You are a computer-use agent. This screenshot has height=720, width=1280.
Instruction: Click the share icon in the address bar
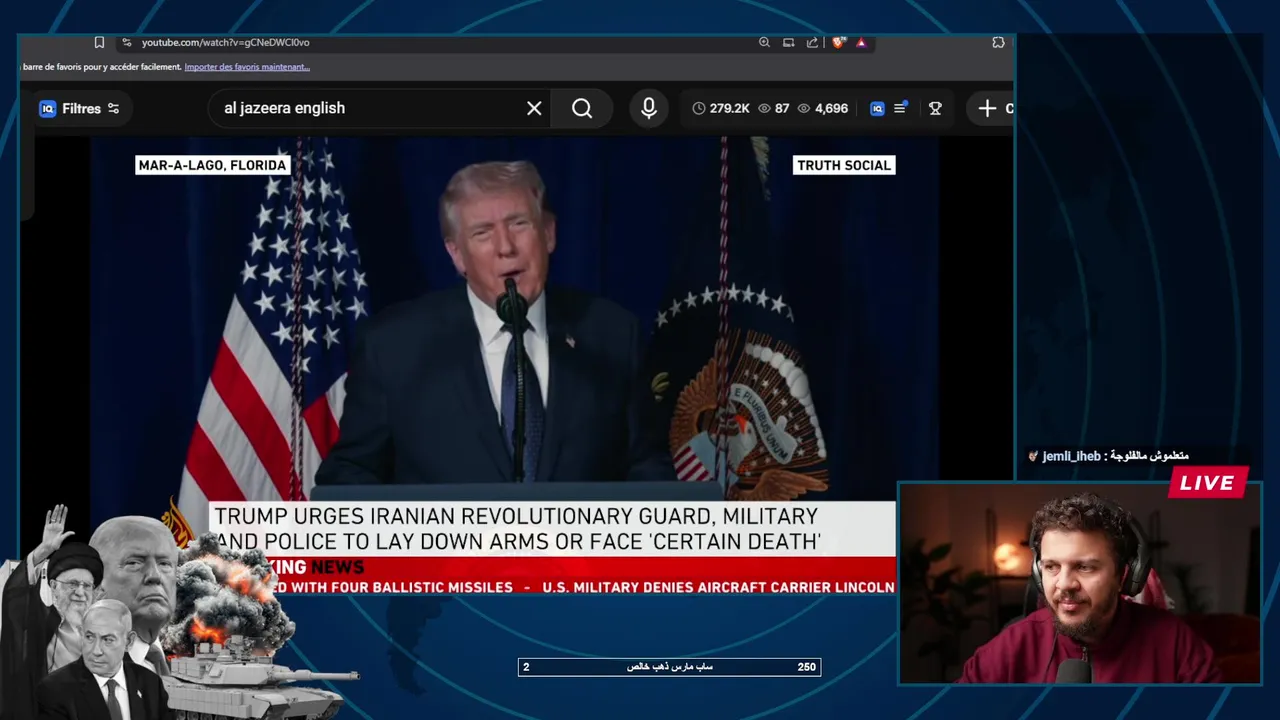click(812, 42)
